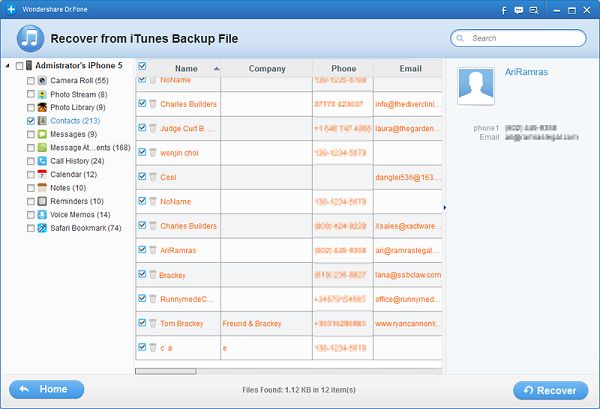This screenshot has width=600, height=409.
Task: Click the Call History phone icon
Action: coord(42,161)
